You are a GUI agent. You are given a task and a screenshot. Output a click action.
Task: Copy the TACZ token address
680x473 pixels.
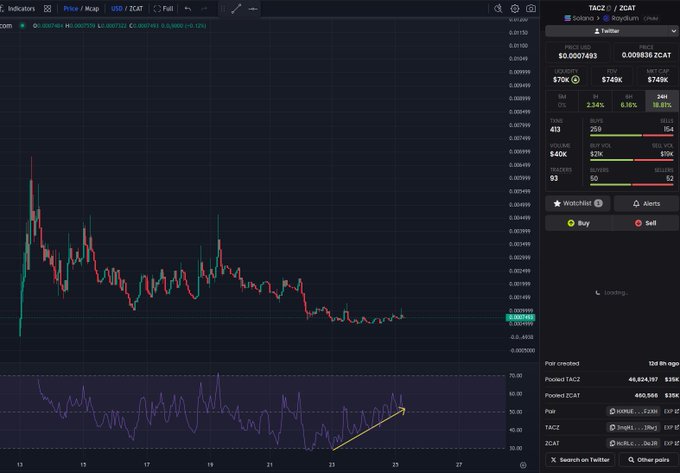tap(633, 427)
